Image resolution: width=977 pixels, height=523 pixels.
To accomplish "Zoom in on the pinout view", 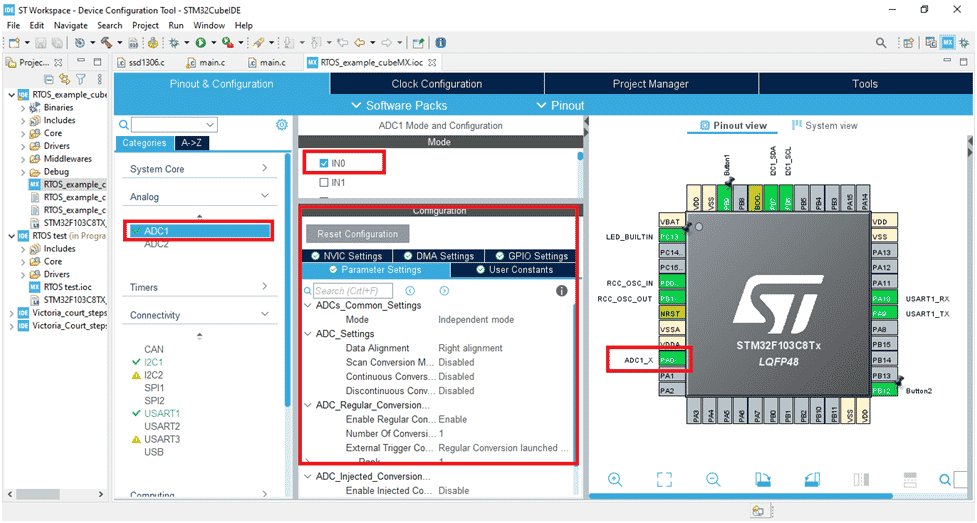I will point(615,479).
